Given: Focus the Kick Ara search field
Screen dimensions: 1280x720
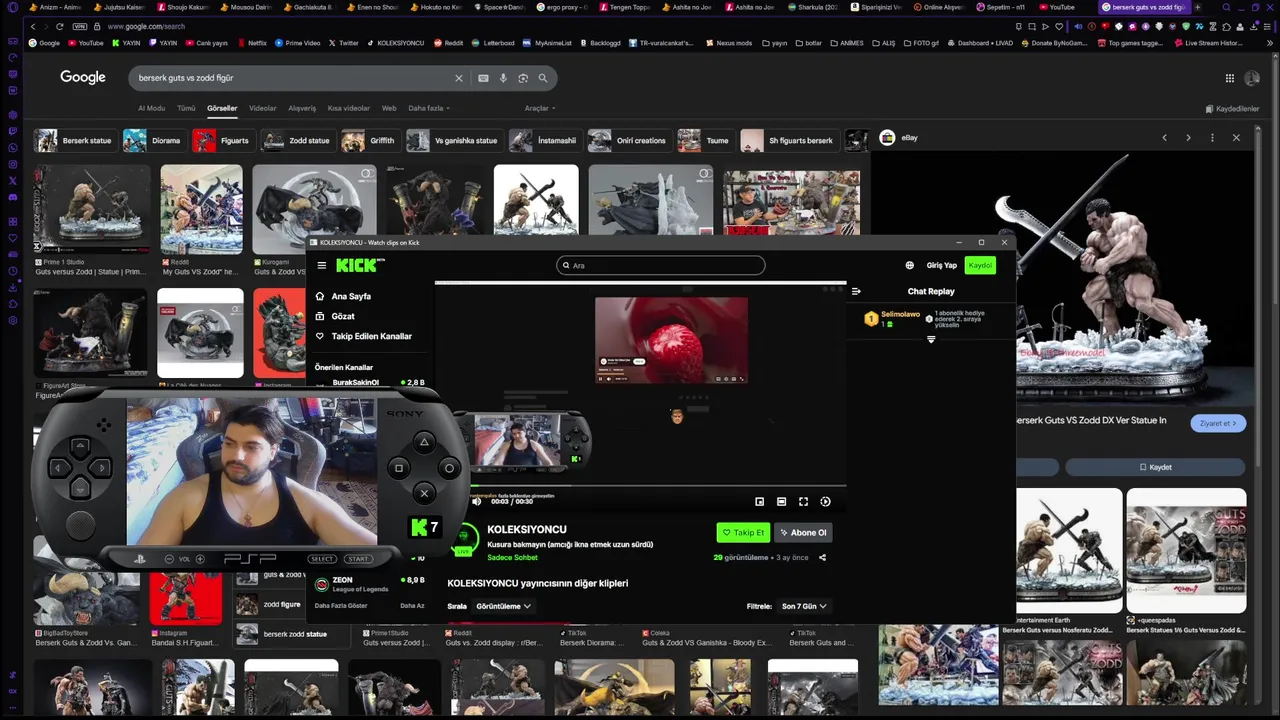Looking at the screenshot, I should (x=661, y=265).
